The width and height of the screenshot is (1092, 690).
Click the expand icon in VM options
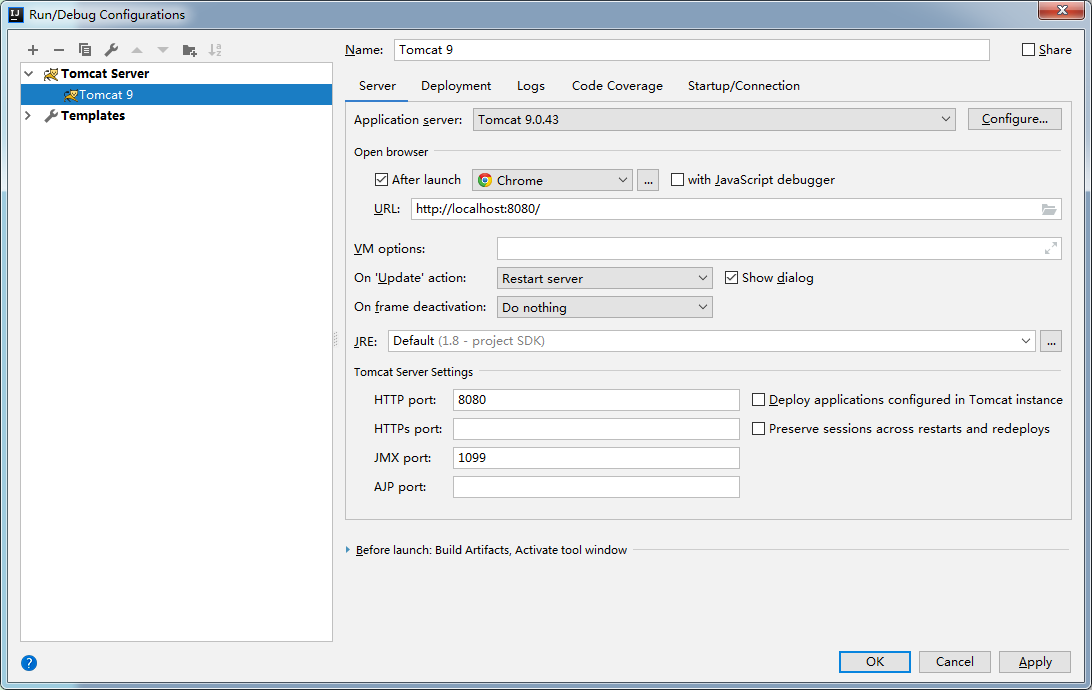[x=1050, y=249]
